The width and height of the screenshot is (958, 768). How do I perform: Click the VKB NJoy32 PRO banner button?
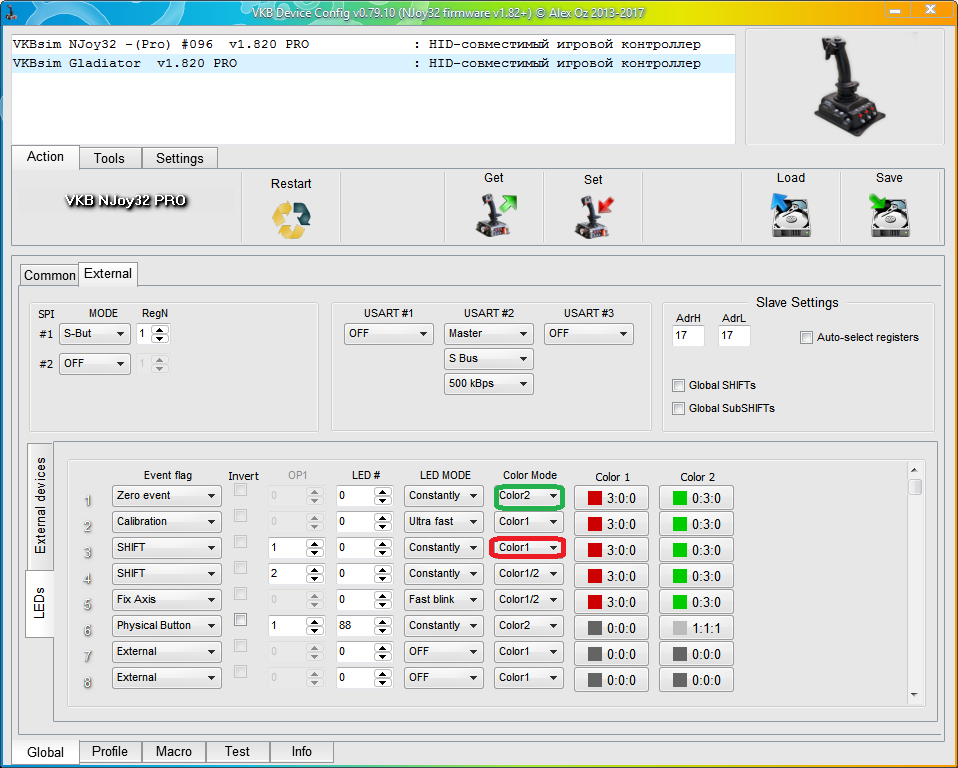[x=125, y=200]
